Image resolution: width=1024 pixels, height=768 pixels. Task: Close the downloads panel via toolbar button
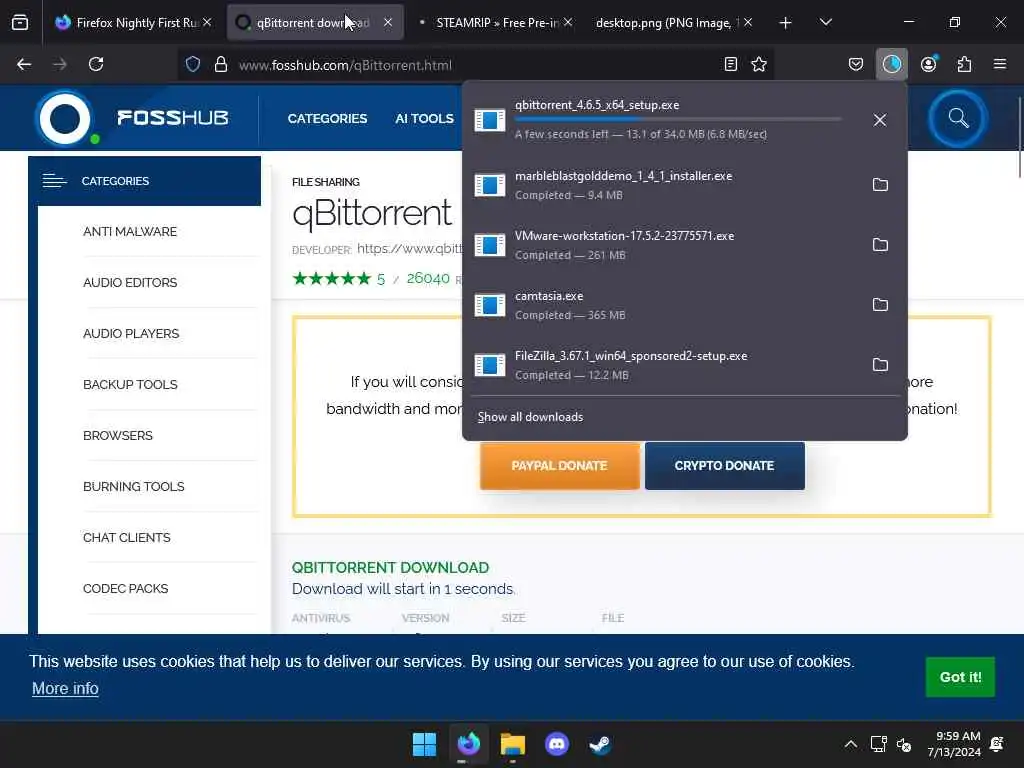point(891,64)
